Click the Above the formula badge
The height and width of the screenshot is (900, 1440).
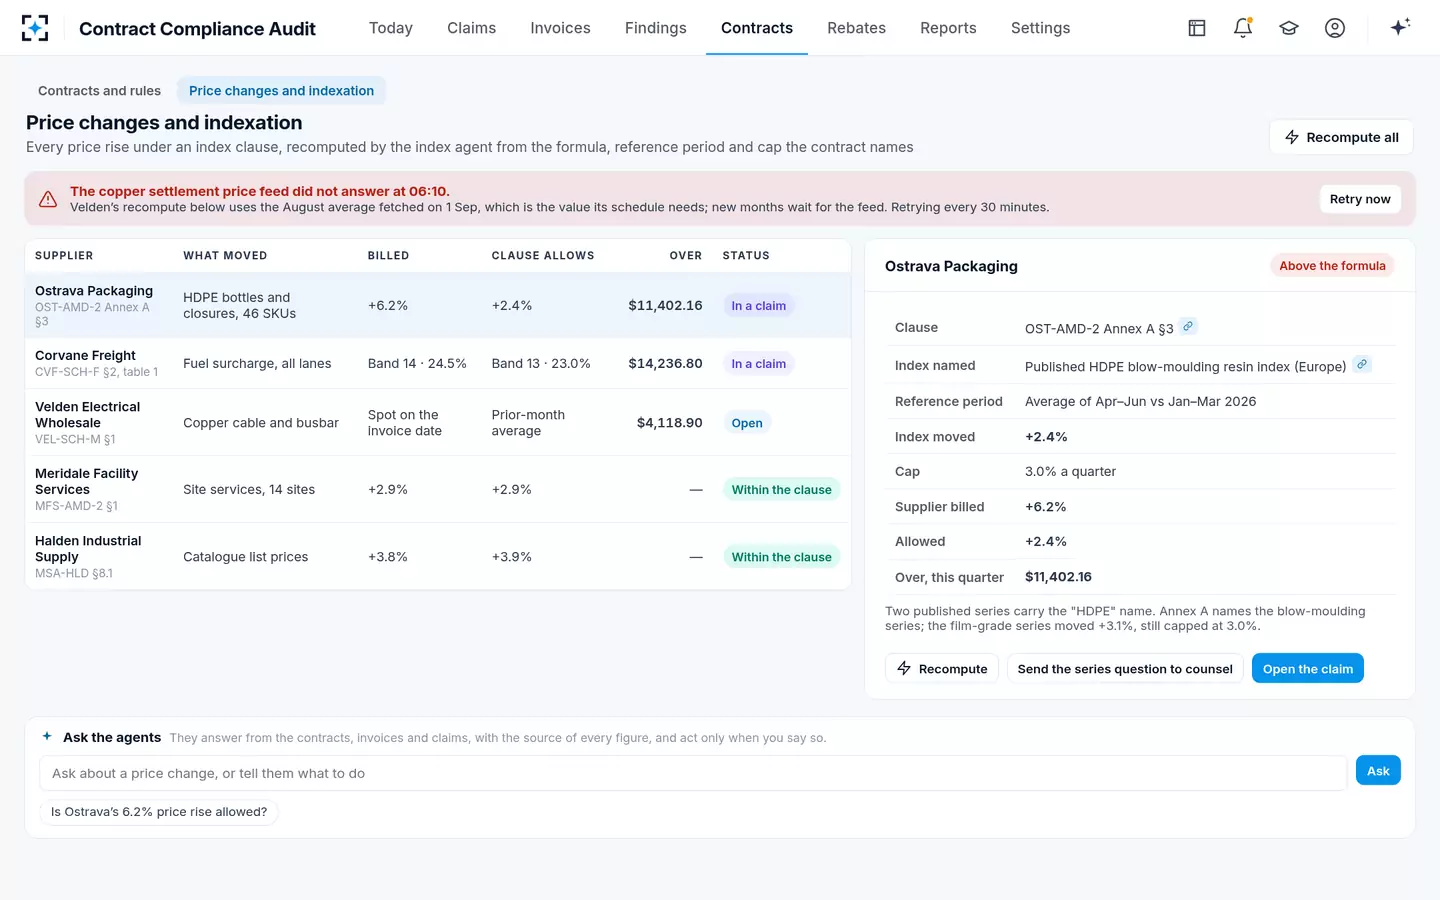(1332, 266)
